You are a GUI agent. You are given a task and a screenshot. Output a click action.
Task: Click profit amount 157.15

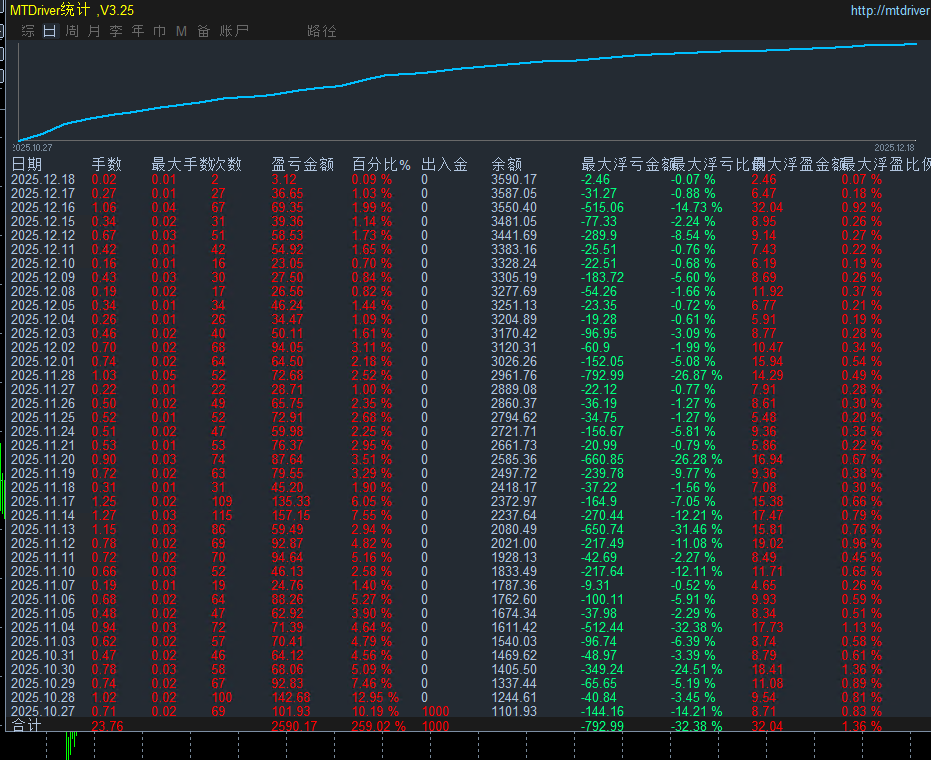click(291, 515)
